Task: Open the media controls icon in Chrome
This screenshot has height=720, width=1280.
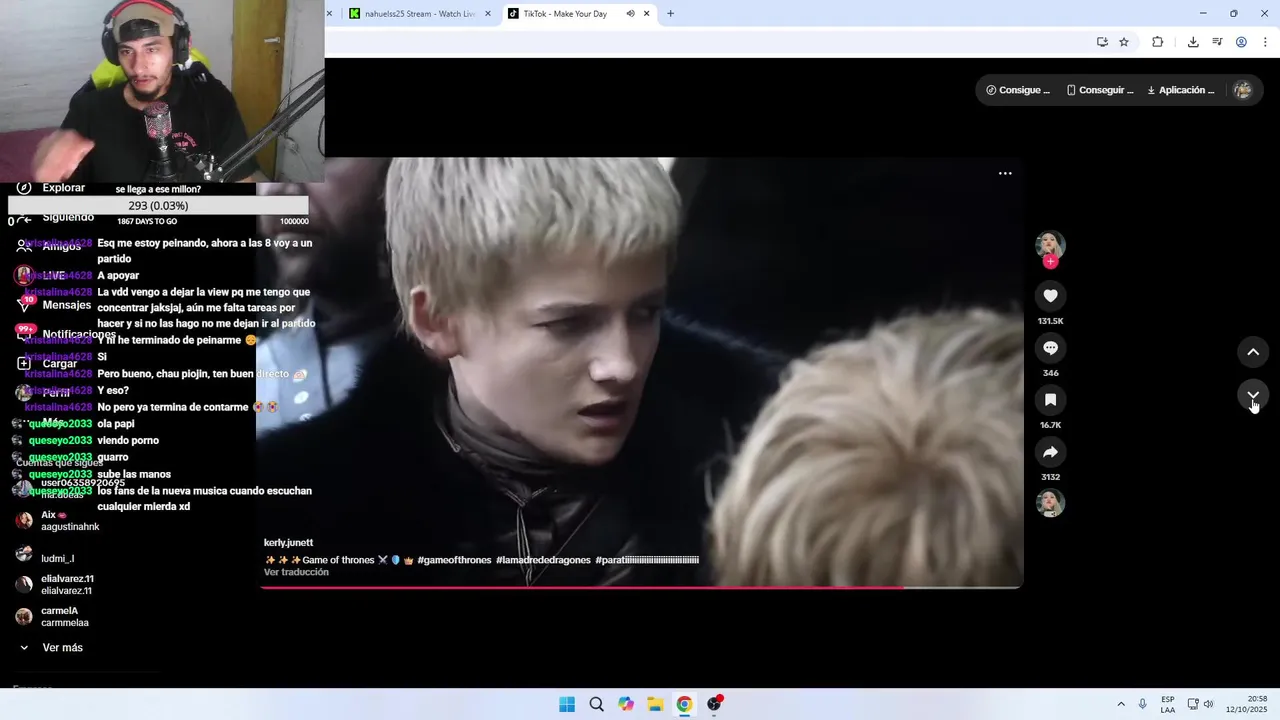Action: tap(1217, 42)
